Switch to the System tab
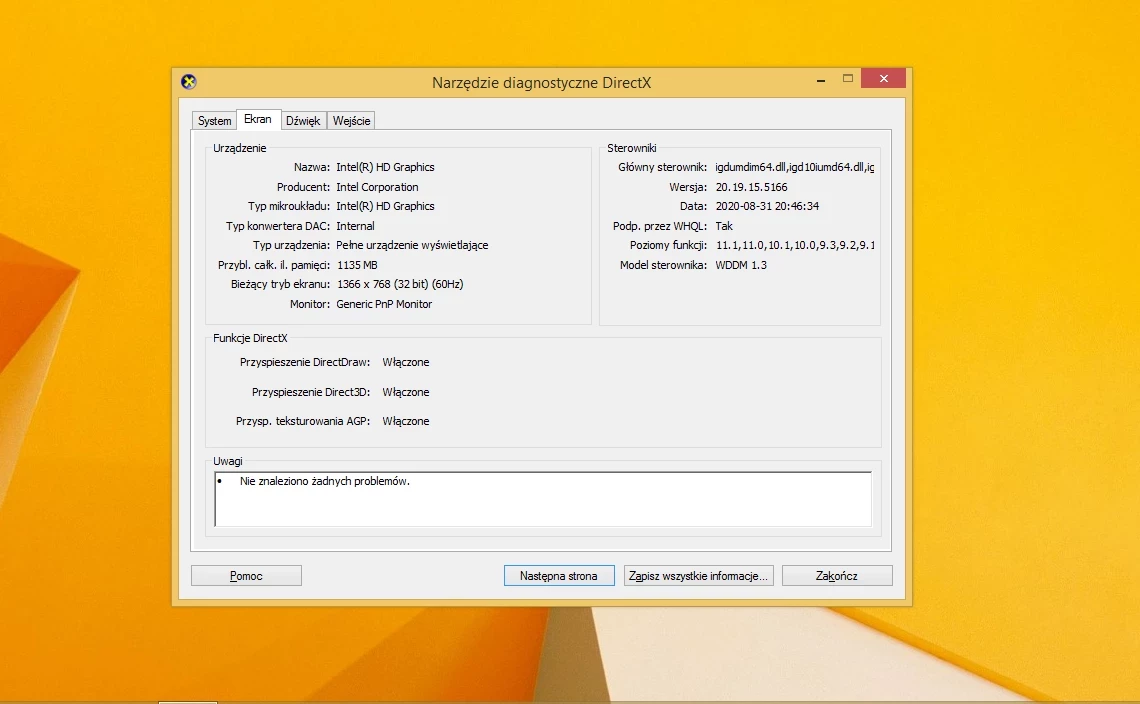Screen dimensions: 1140x704 click(x=214, y=121)
